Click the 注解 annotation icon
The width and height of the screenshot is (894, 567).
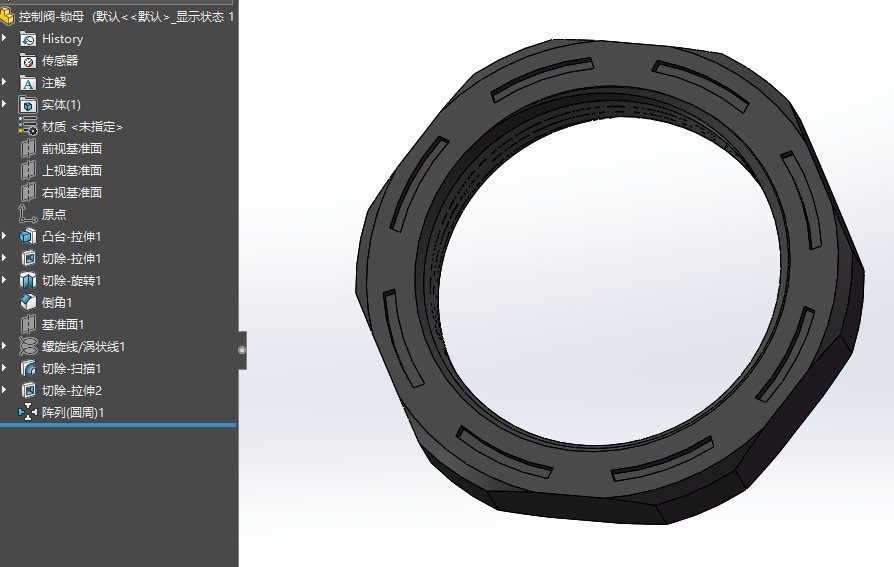pyautogui.click(x=27, y=83)
